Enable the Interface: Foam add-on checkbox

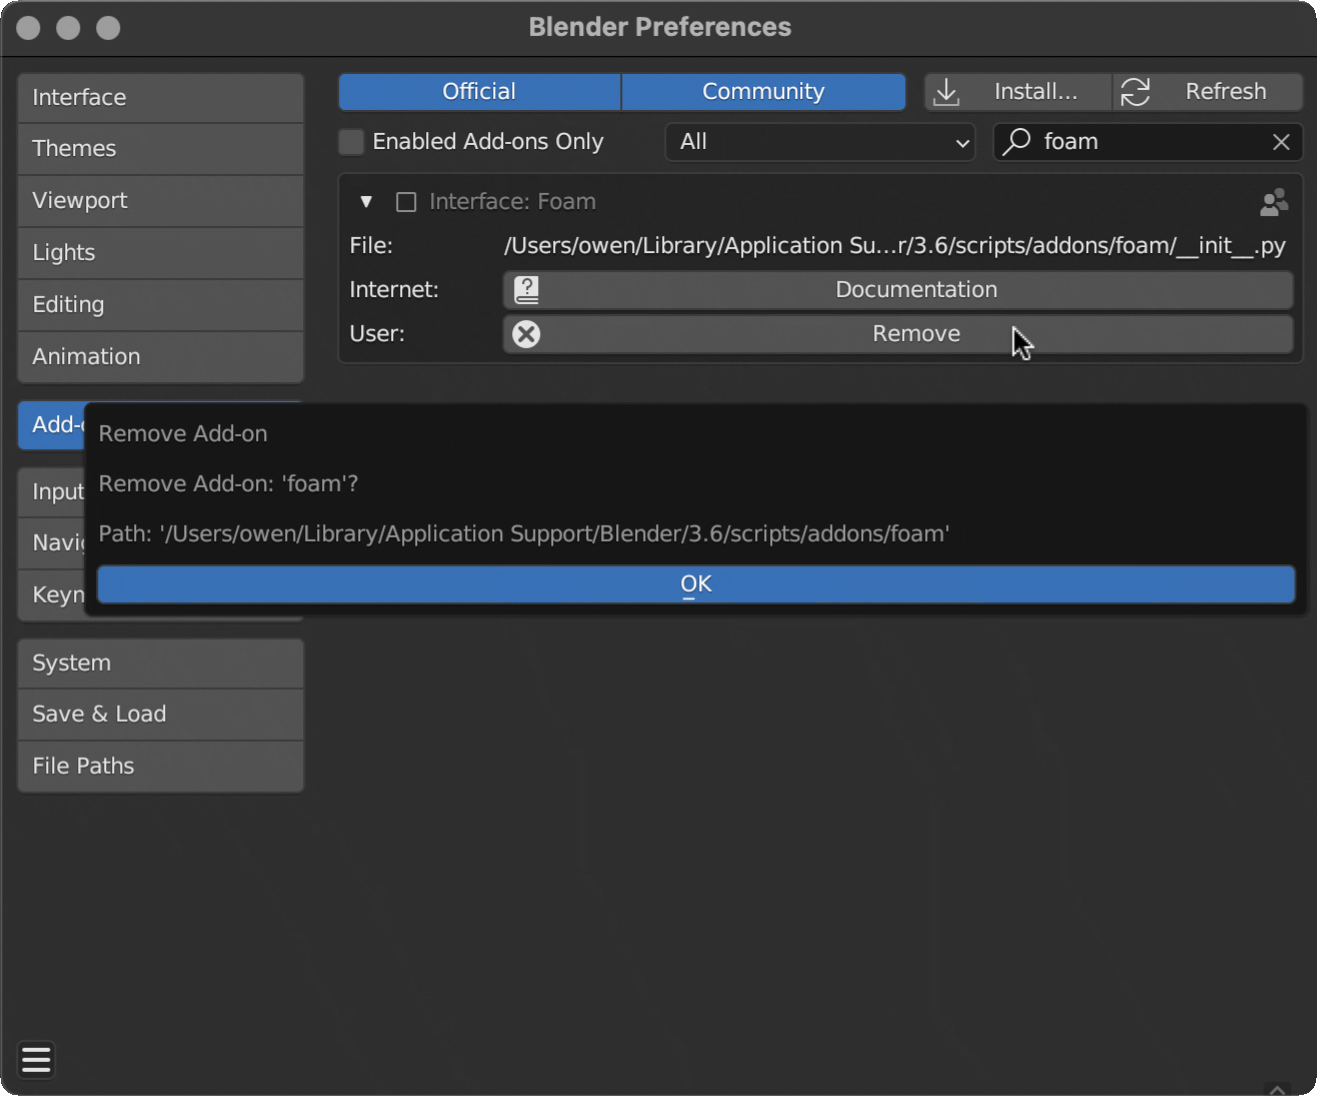click(406, 202)
